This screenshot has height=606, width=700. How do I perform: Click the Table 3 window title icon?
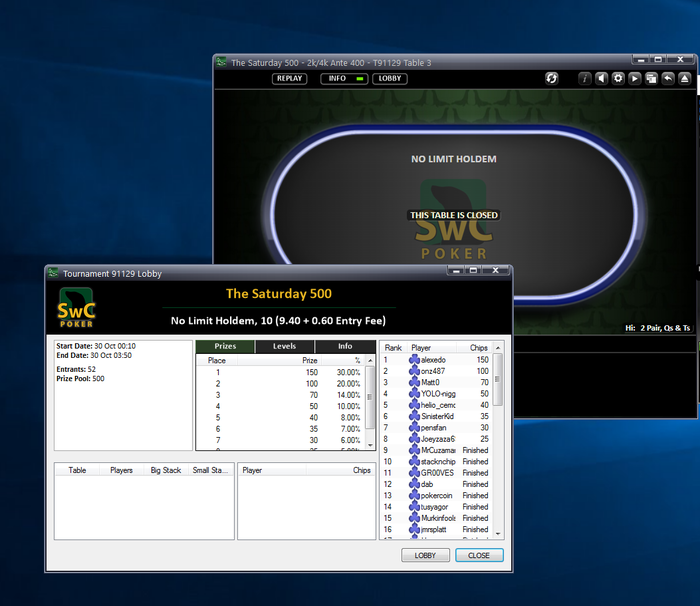[x=221, y=63]
